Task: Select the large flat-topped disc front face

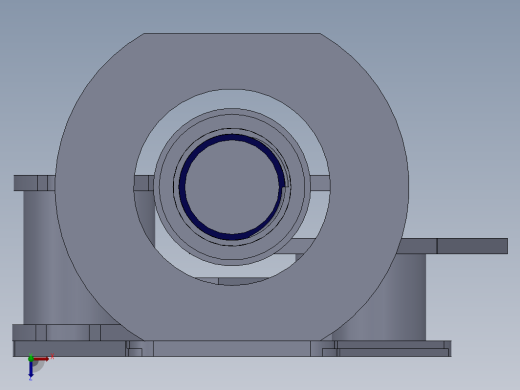Action: (x=231, y=60)
